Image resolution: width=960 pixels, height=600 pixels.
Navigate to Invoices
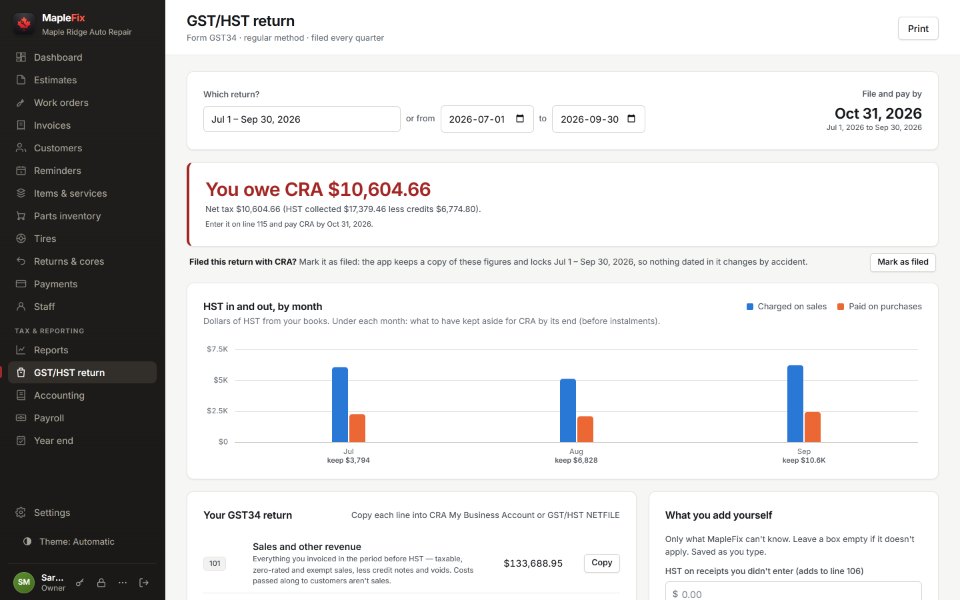coord(82,125)
